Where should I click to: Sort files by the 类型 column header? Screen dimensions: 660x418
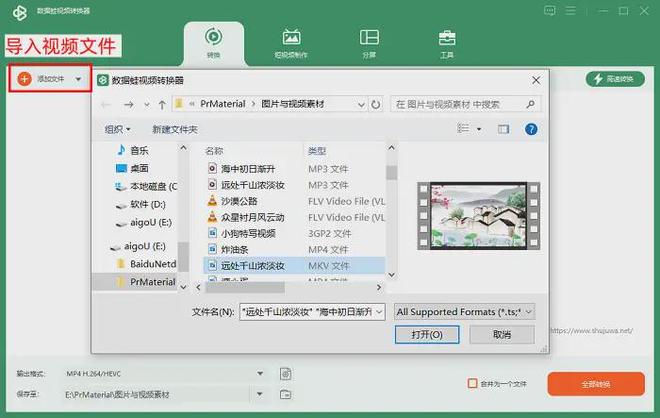317,151
